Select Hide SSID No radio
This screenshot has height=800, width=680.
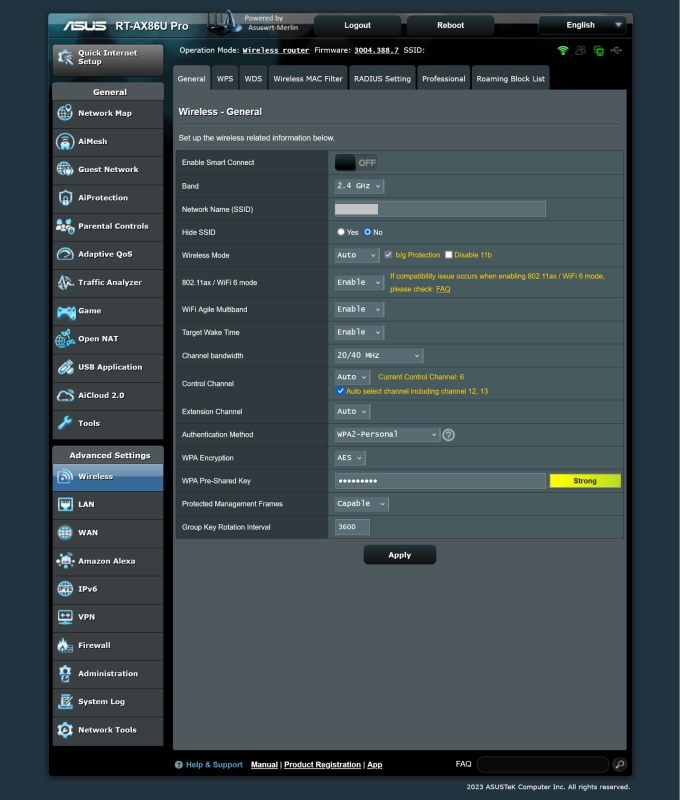click(x=367, y=232)
